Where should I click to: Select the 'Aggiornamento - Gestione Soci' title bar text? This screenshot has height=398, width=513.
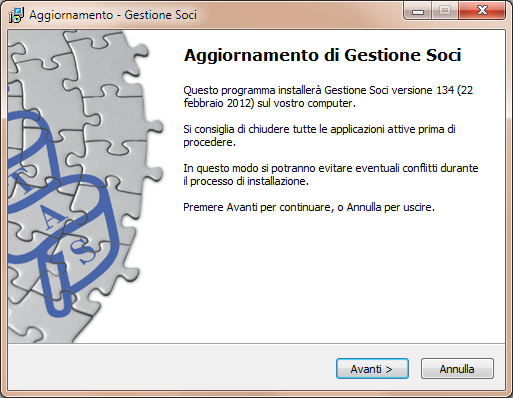(113, 15)
